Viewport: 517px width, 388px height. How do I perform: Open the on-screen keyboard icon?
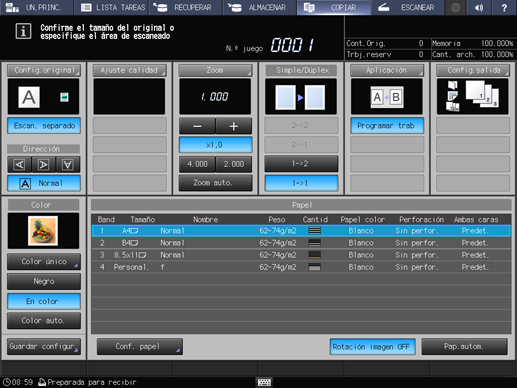(264, 382)
